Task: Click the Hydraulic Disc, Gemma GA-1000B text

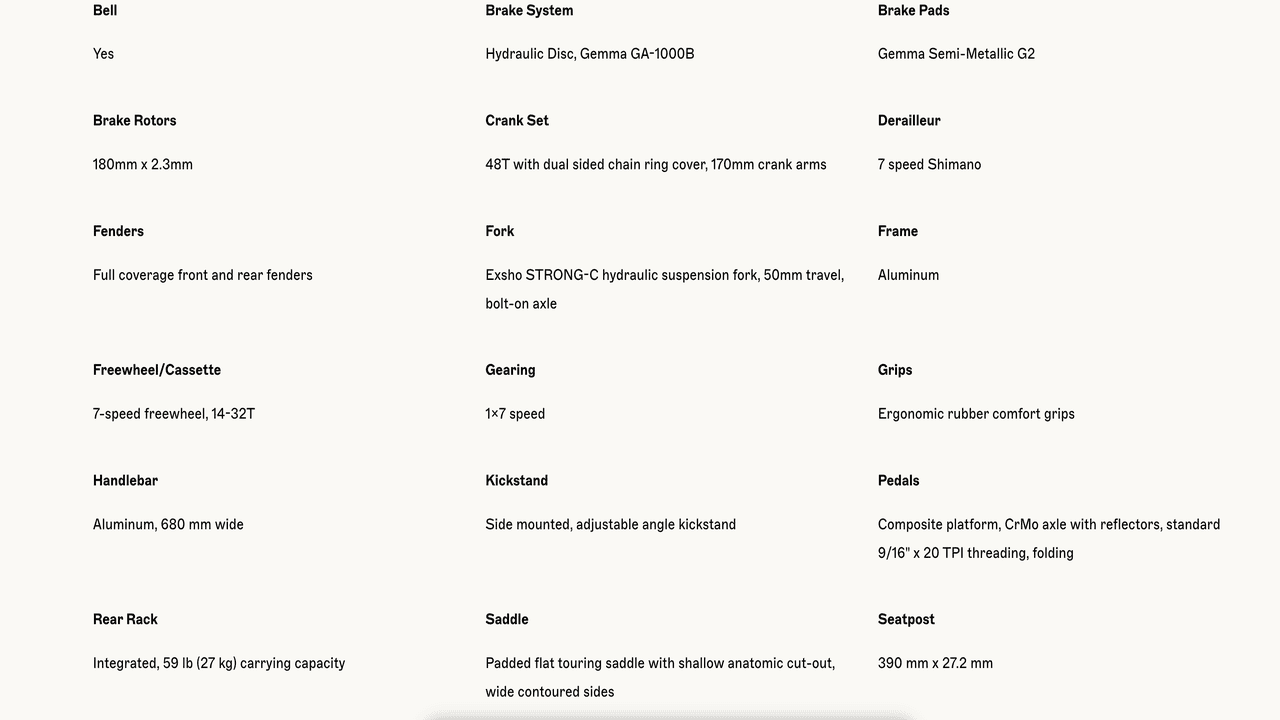Action: click(589, 54)
